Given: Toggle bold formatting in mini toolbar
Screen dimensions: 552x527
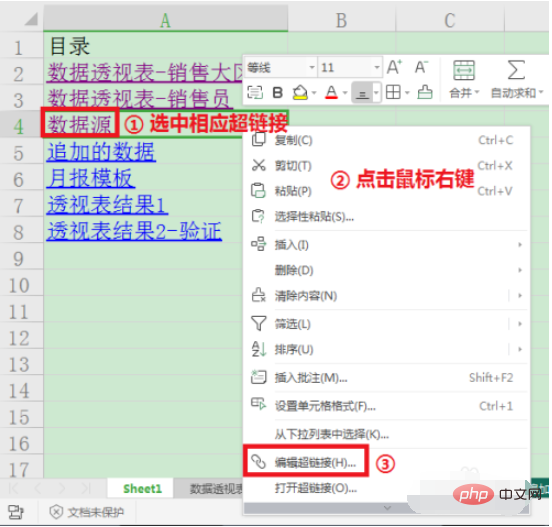Looking at the screenshot, I should pos(278,93).
